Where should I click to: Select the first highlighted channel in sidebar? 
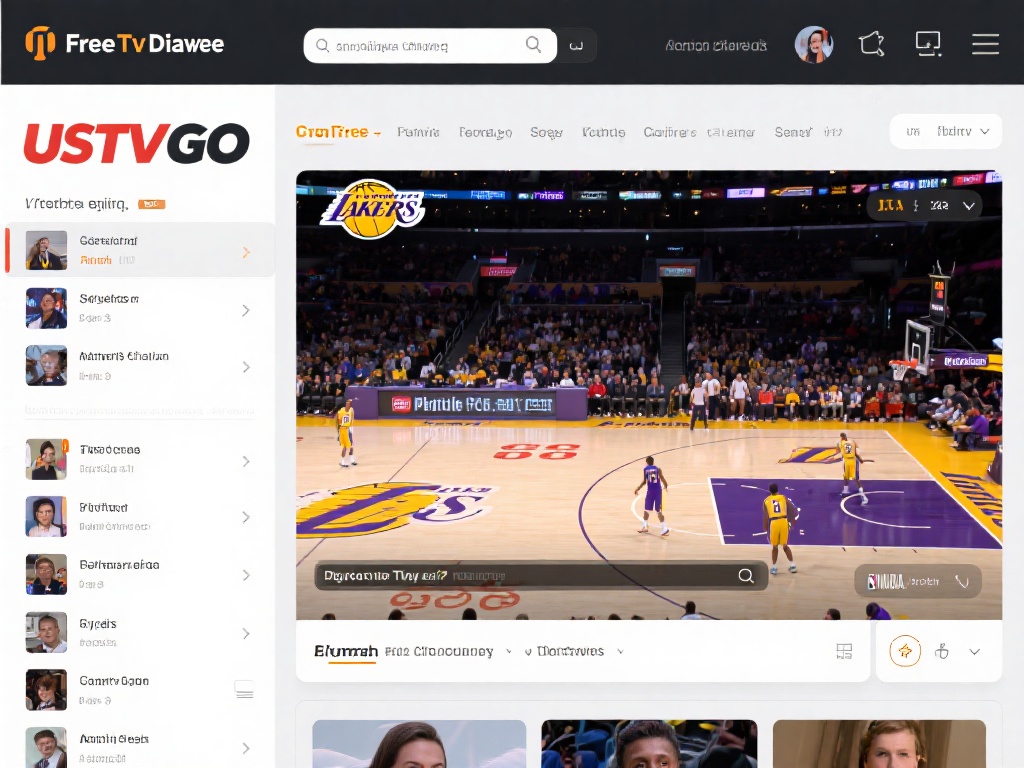[140, 250]
